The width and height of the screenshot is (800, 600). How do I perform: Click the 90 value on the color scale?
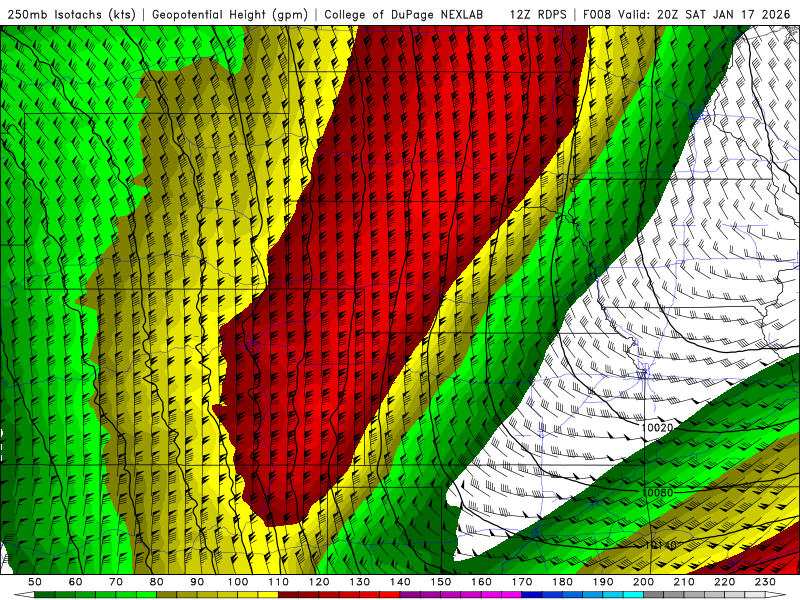tap(197, 582)
